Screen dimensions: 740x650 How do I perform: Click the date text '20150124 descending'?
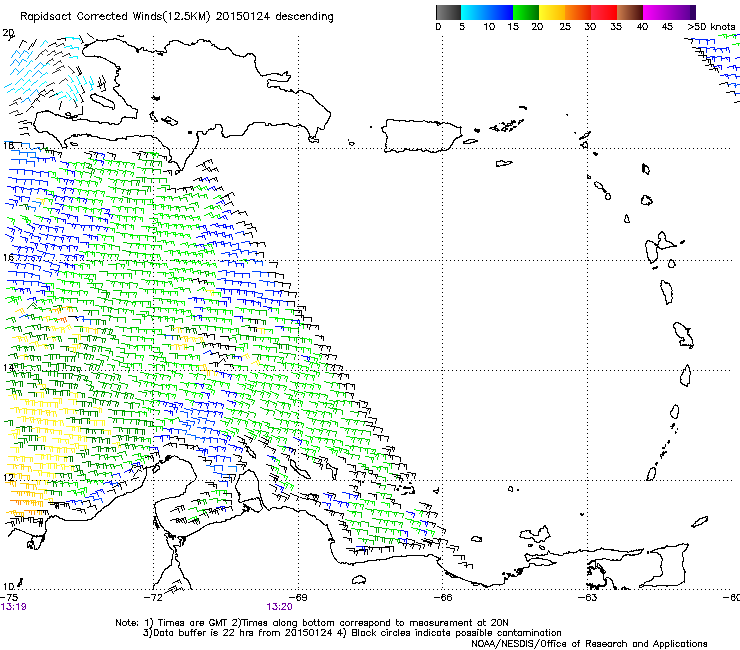click(275, 17)
